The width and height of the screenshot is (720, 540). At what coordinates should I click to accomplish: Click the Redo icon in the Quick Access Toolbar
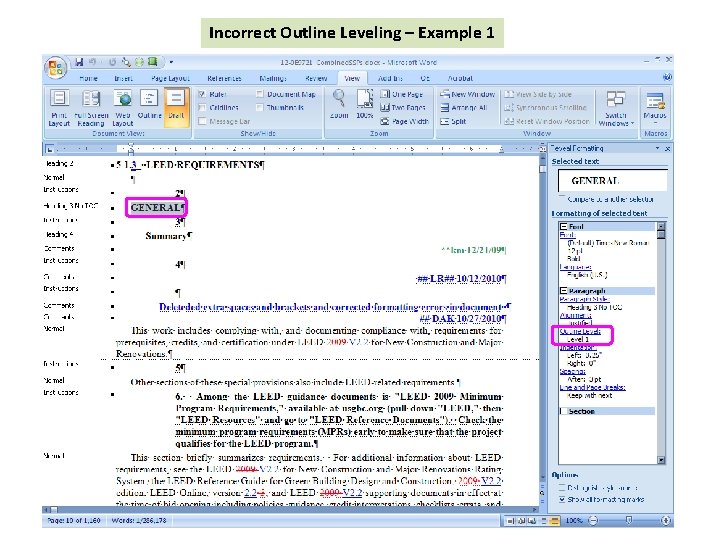pyautogui.click(x=112, y=62)
